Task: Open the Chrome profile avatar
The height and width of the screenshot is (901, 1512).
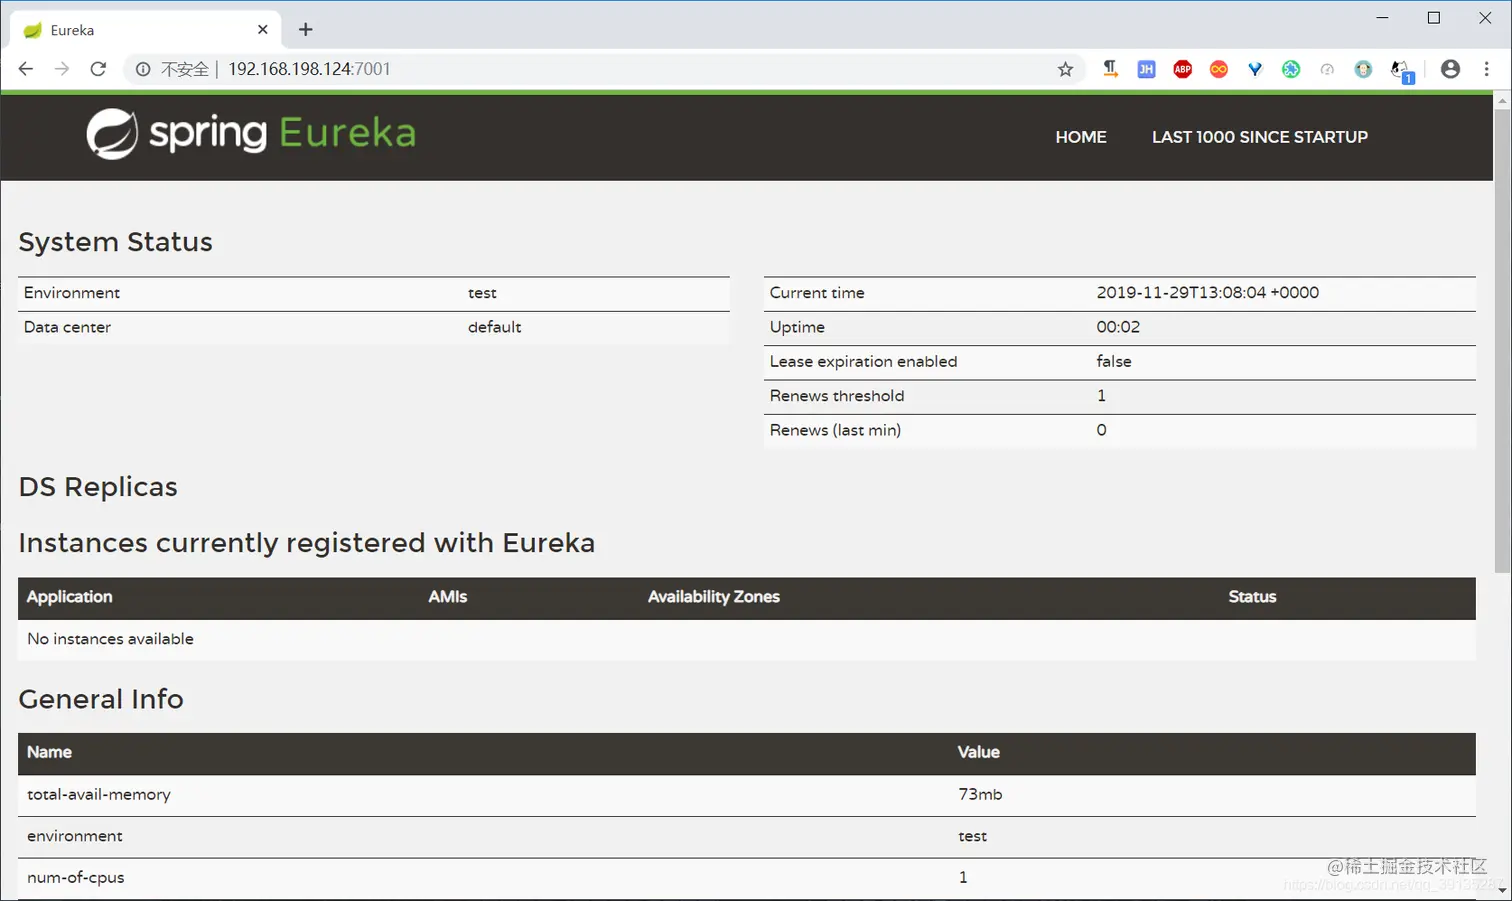Action: point(1450,69)
